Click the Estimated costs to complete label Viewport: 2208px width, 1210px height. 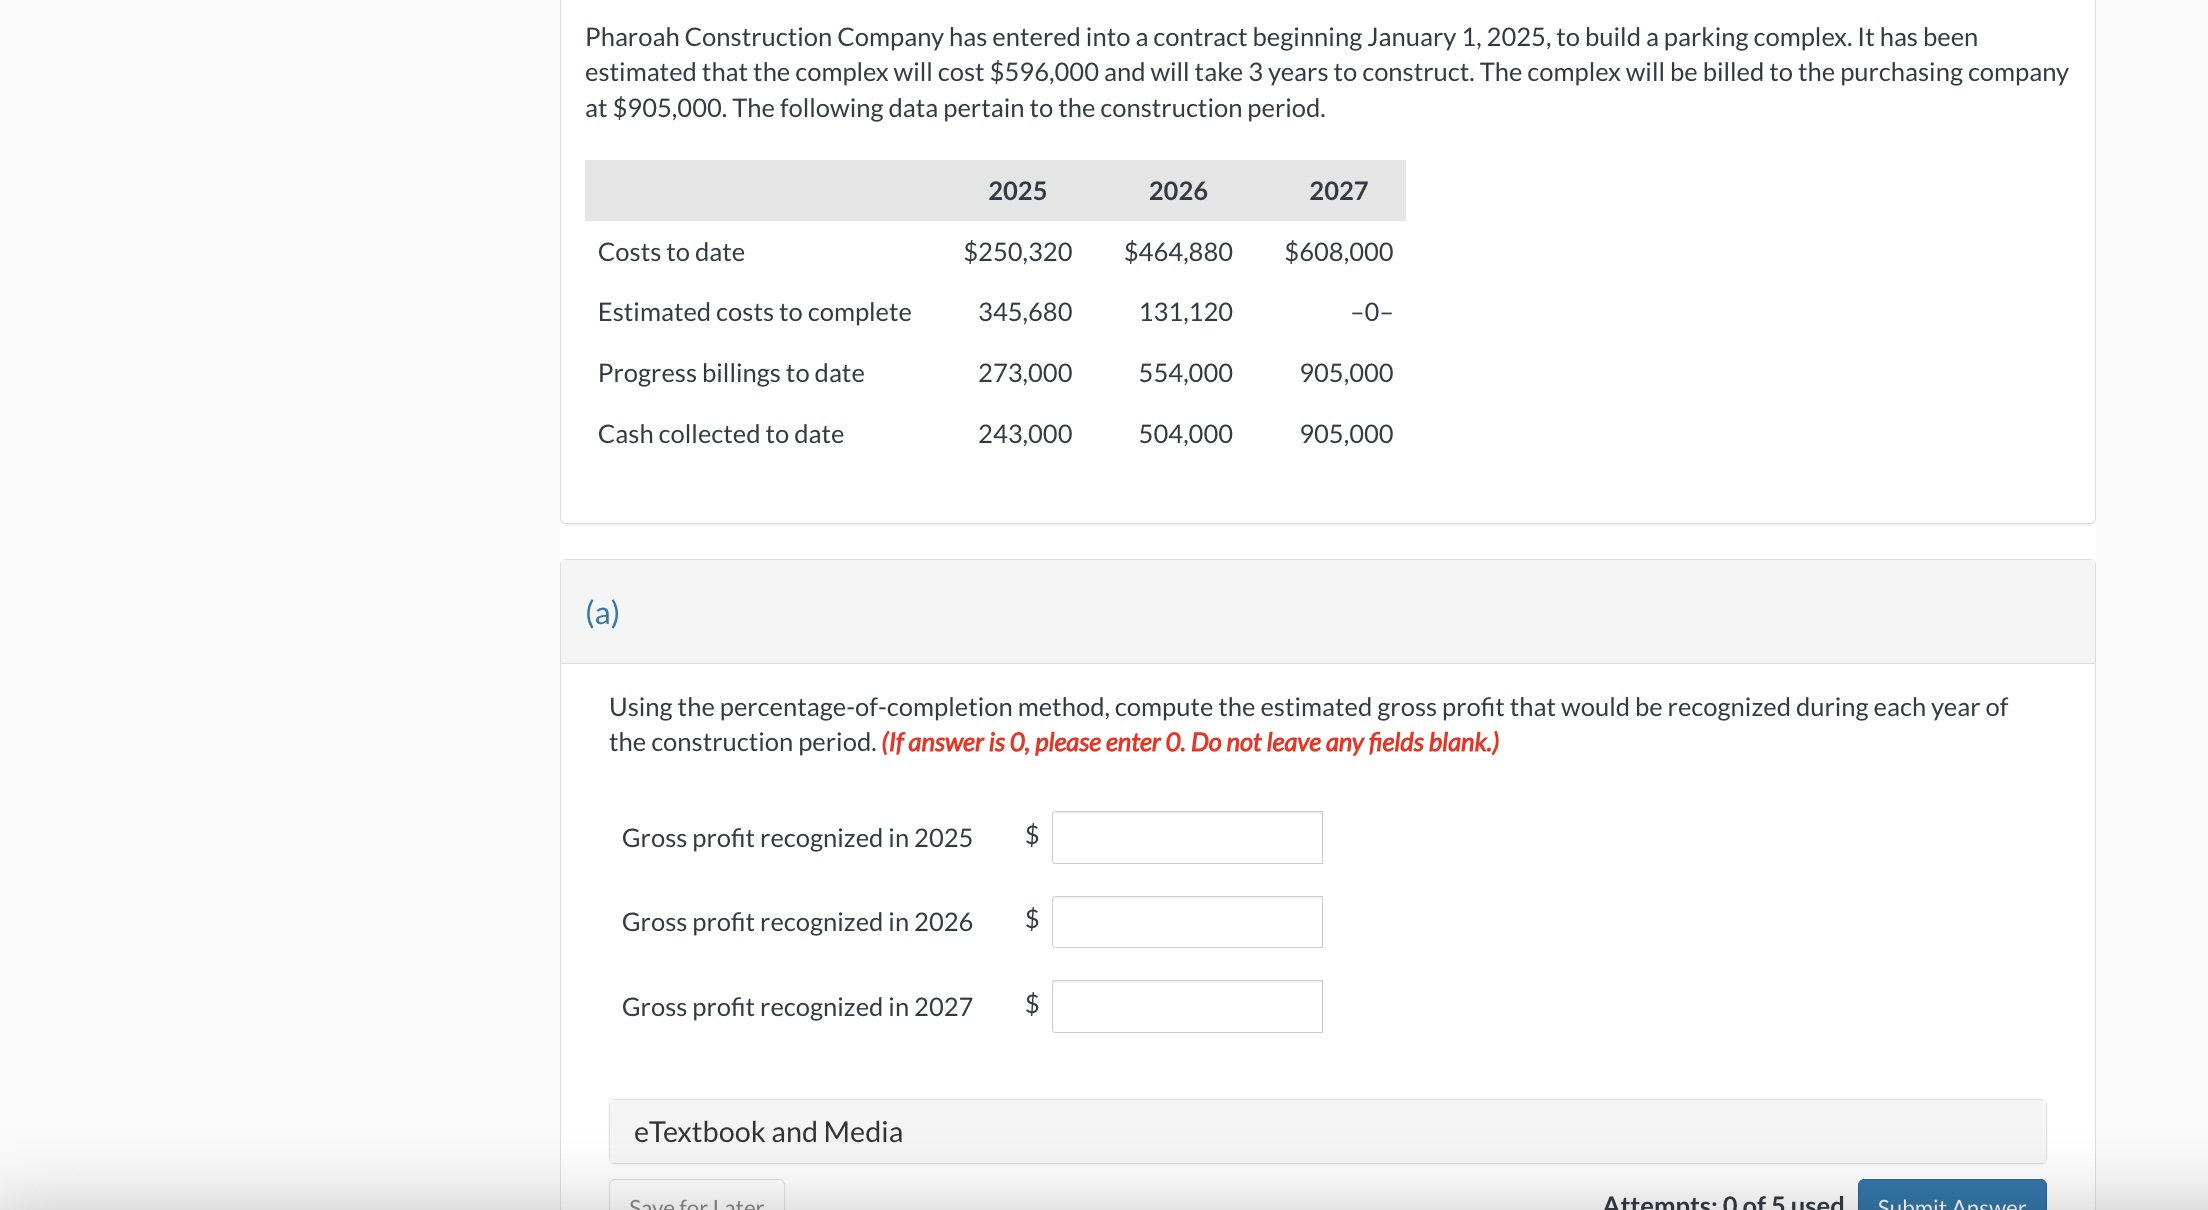(x=754, y=312)
